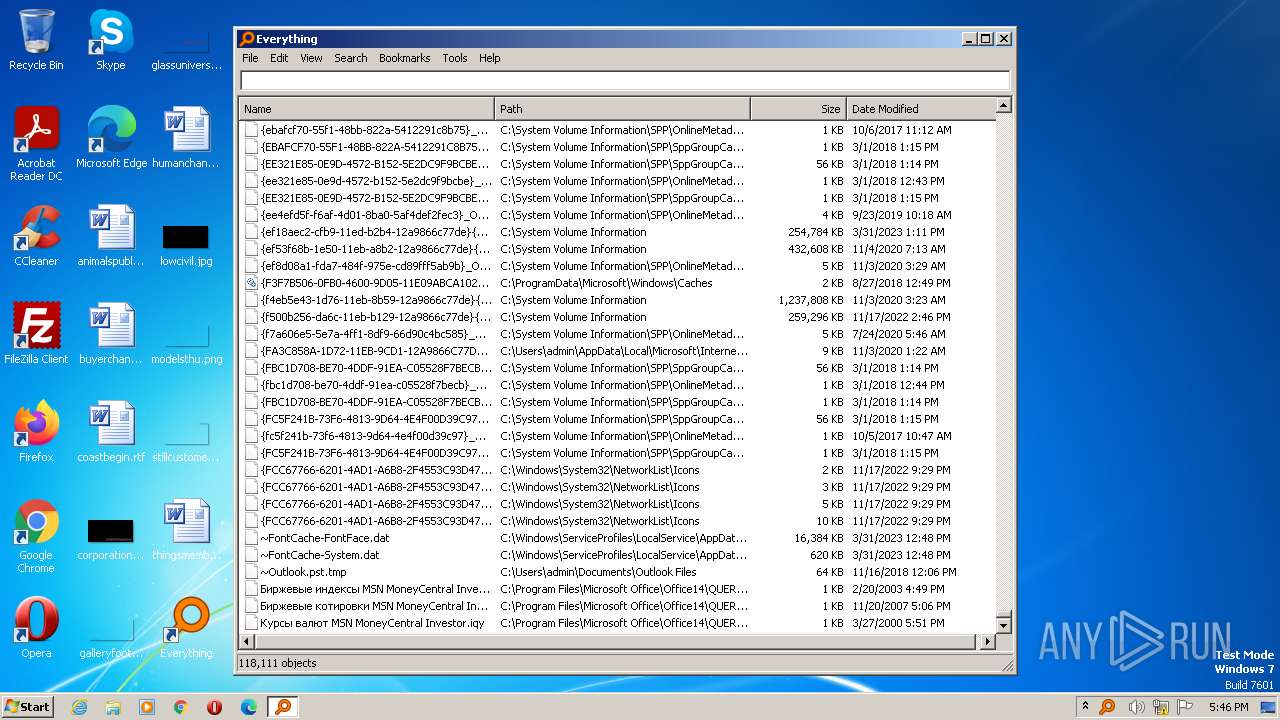Screen dimensions: 1280x720
Task: Sort results by Size column header
Action: (798, 109)
